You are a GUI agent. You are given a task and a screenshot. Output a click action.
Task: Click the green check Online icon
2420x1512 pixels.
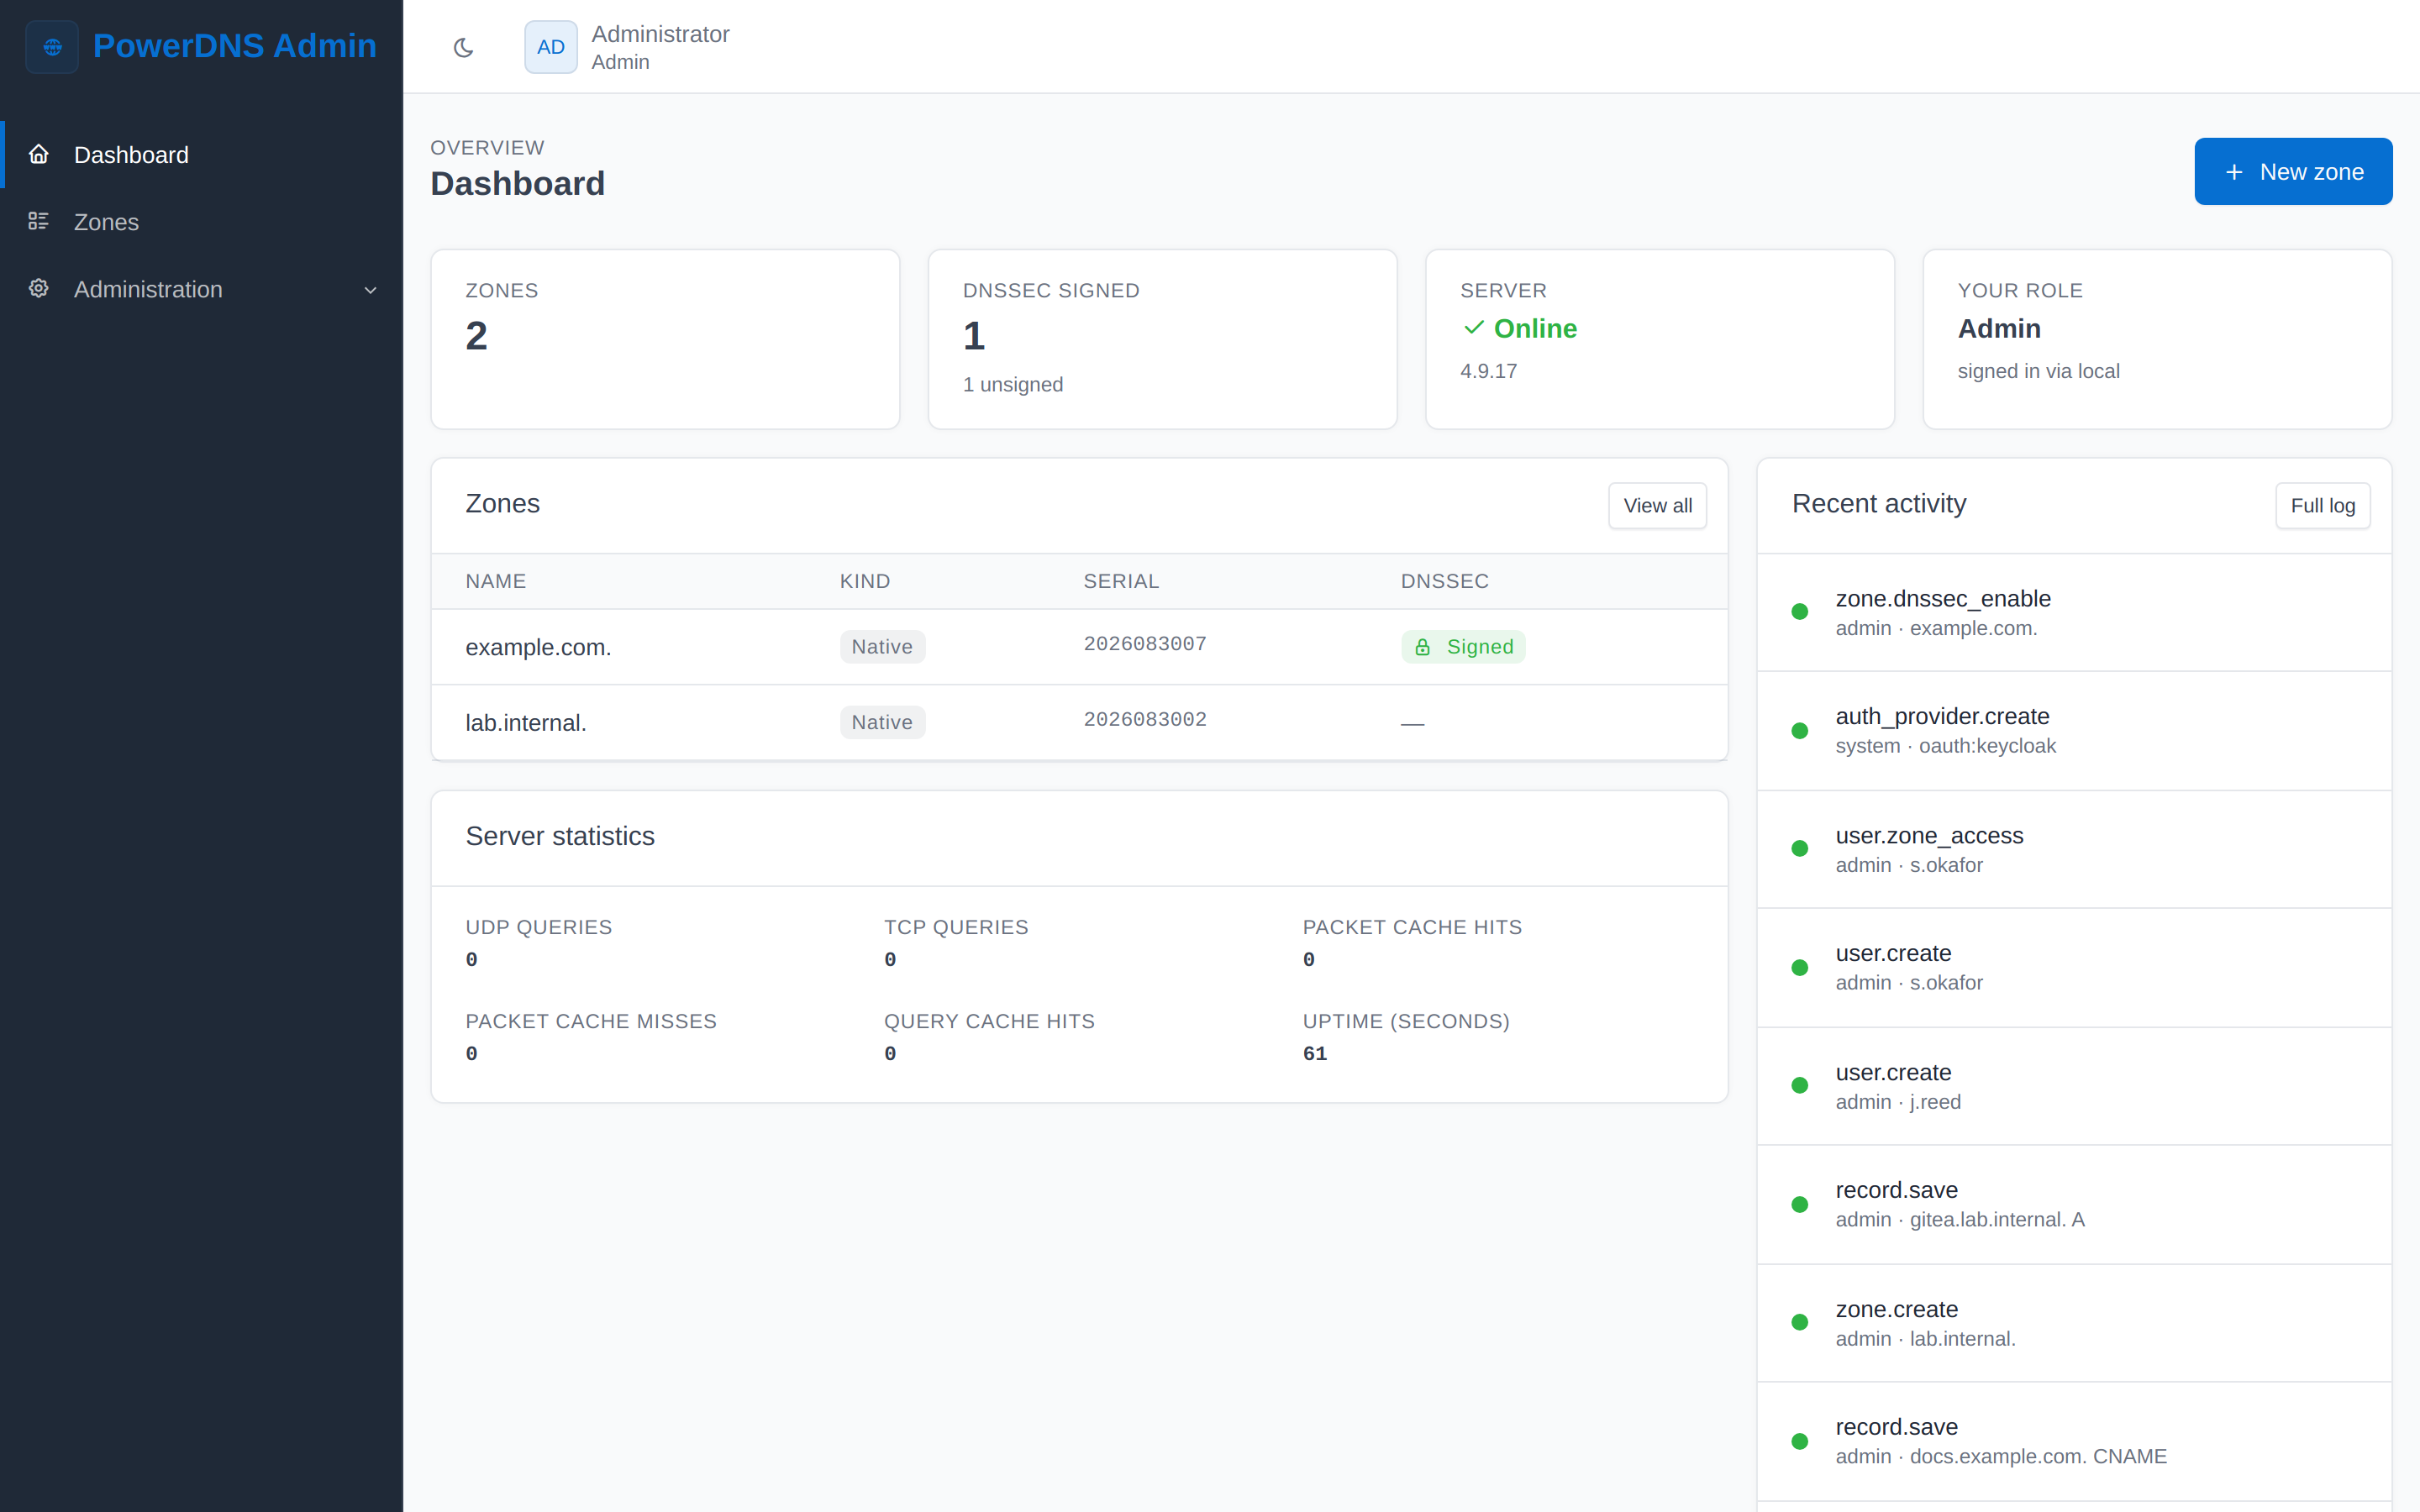pos(1473,327)
